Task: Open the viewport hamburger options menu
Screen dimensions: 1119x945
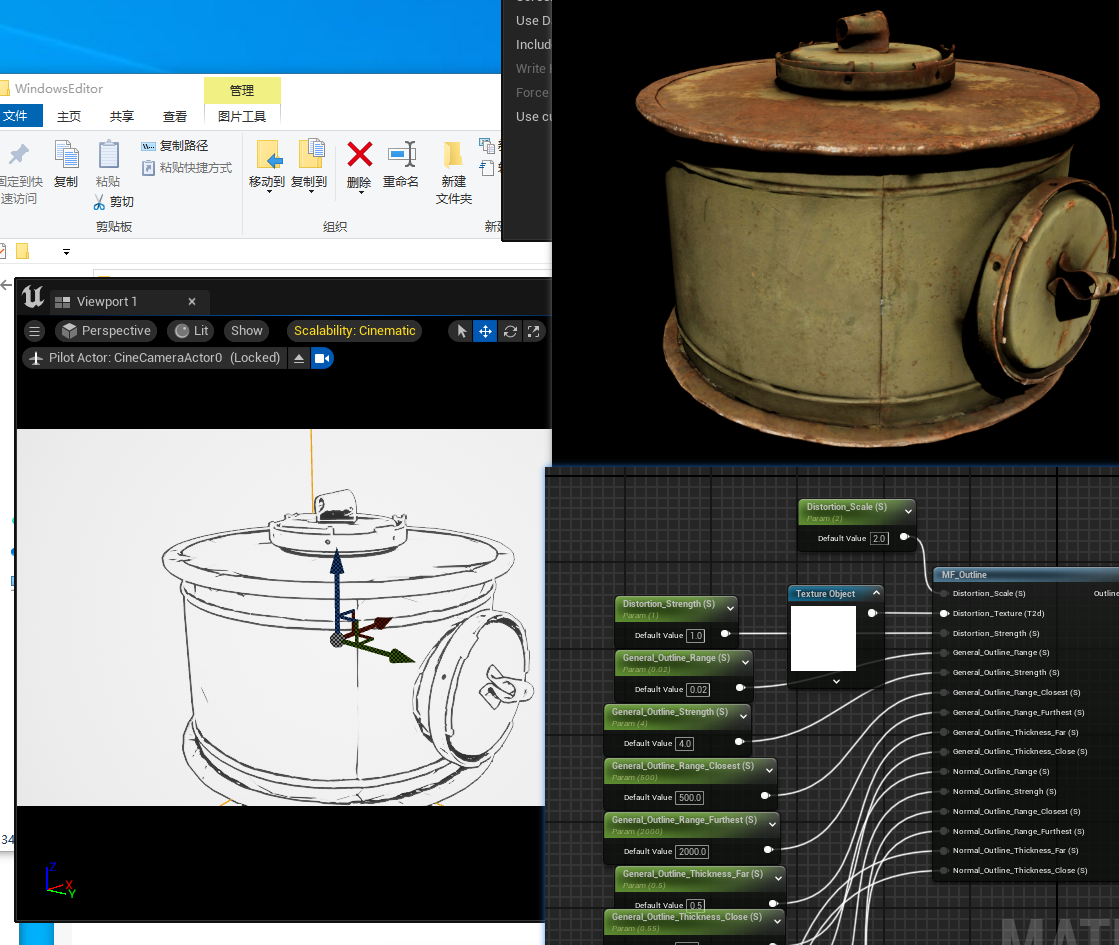Action: (35, 331)
